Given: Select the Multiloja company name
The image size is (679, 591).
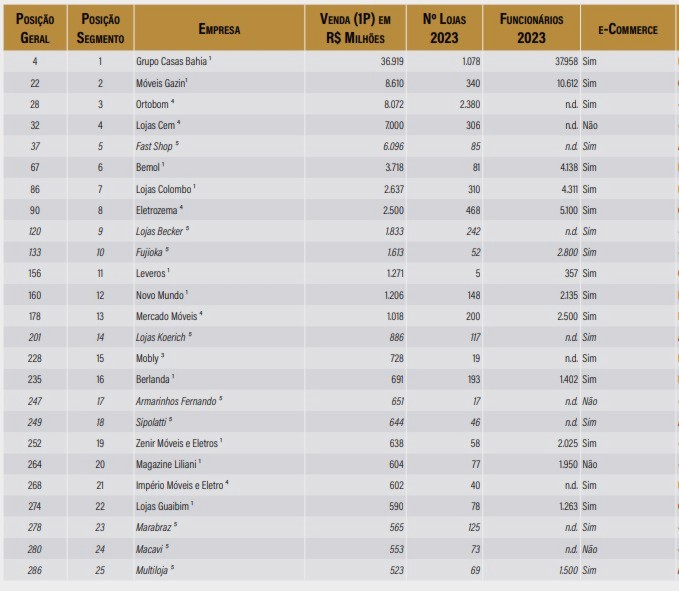Looking at the screenshot, I should pyautogui.click(x=154, y=569).
